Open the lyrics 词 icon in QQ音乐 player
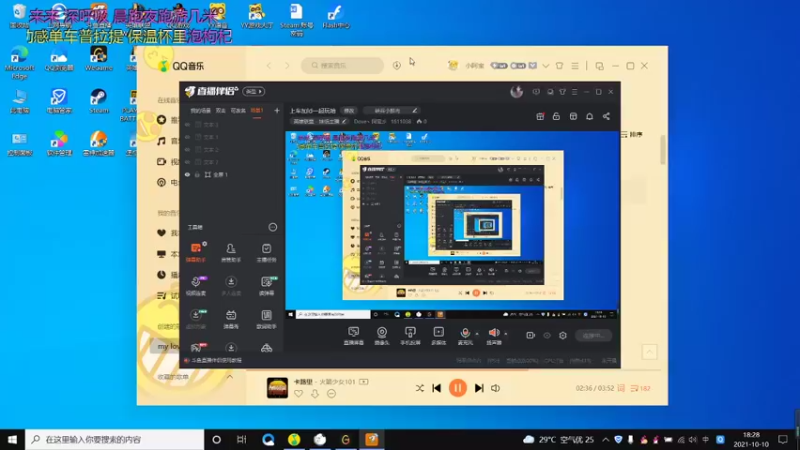The image size is (800, 450). (621, 388)
